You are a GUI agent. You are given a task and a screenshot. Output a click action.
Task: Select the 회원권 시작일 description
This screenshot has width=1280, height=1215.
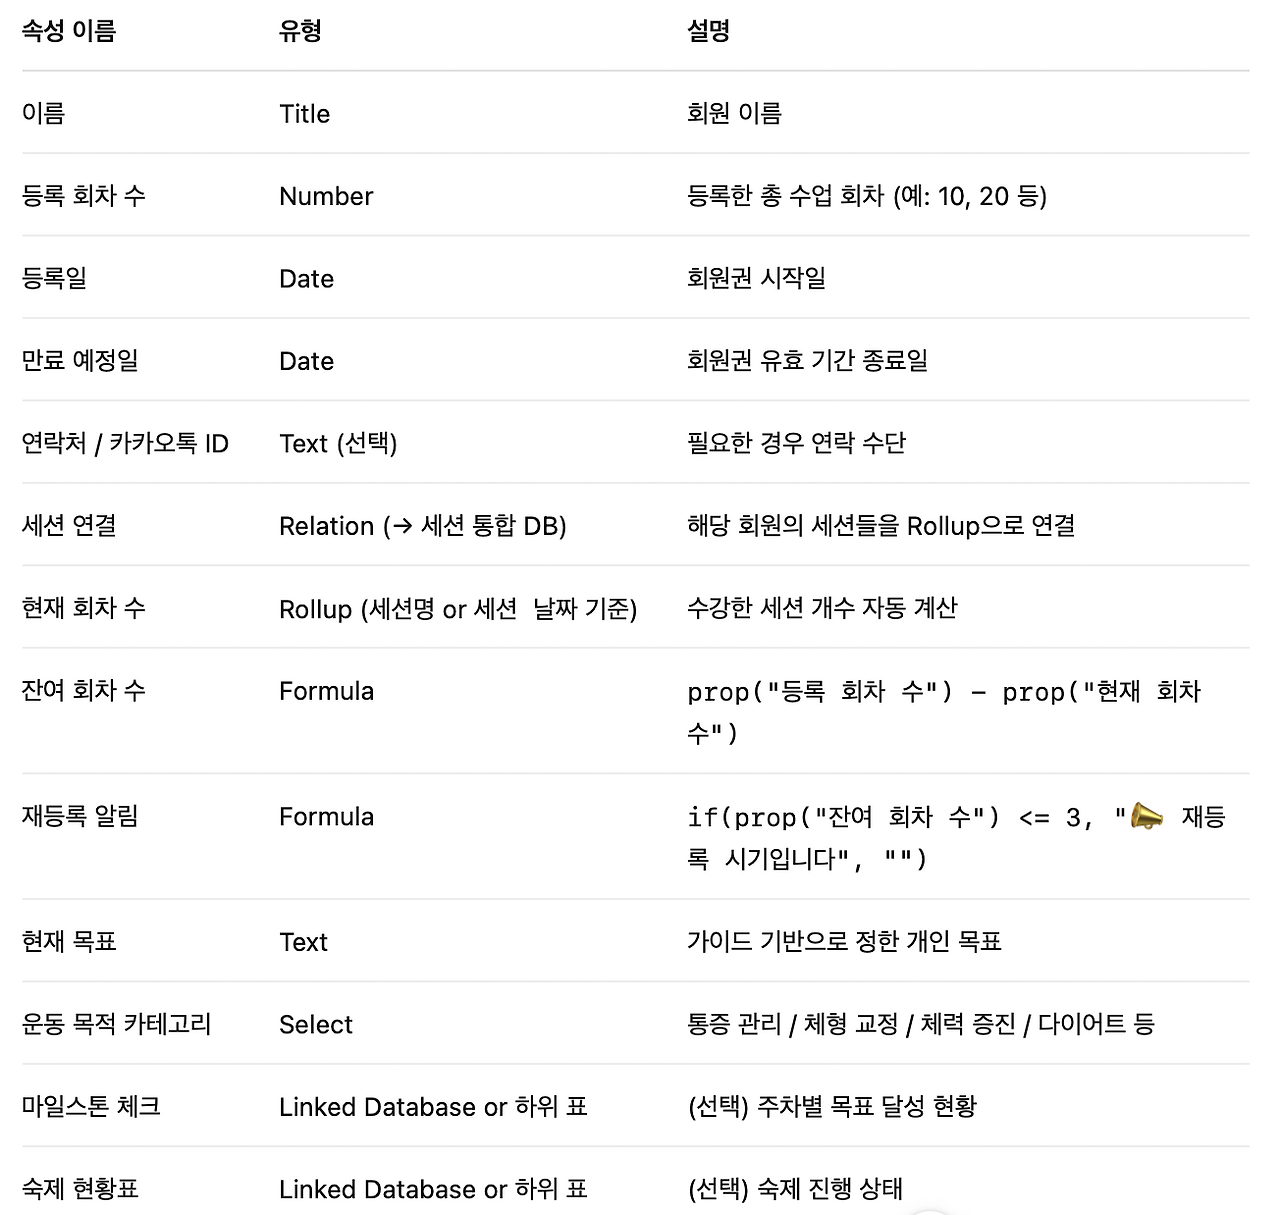tap(756, 278)
